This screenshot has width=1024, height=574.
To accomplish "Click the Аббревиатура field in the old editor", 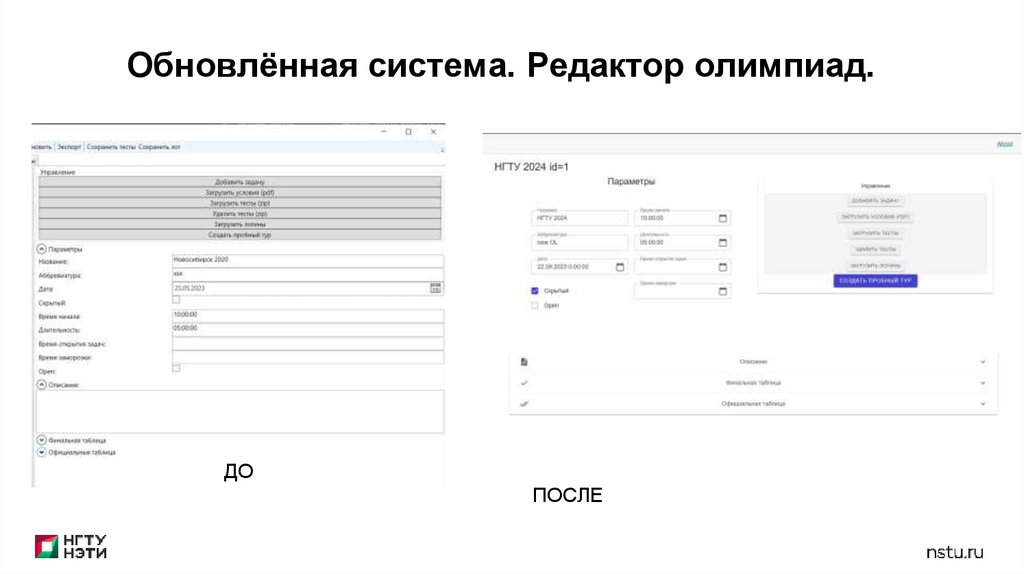I will point(308,274).
